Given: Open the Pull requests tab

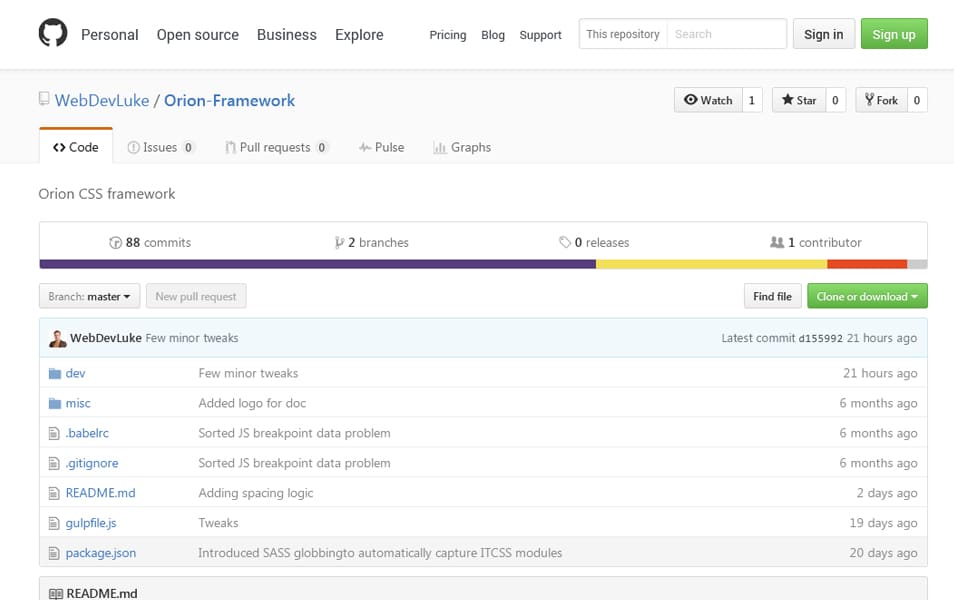Looking at the screenshot, I should click(x=277, y=147).
